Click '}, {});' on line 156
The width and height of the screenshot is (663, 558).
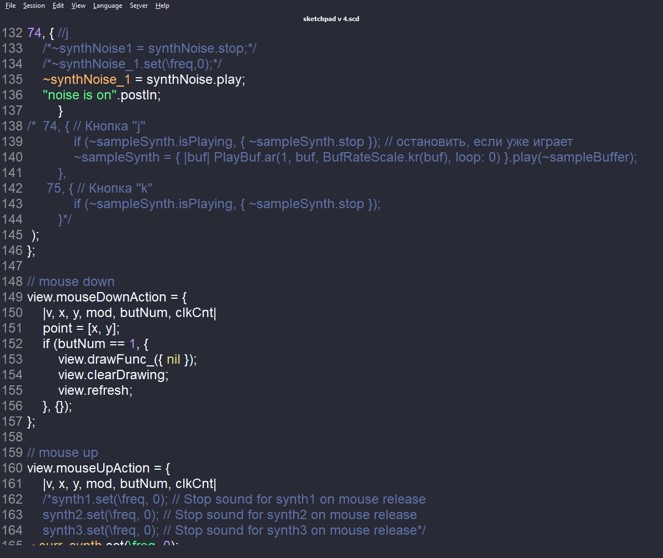(x=57, y=406)
